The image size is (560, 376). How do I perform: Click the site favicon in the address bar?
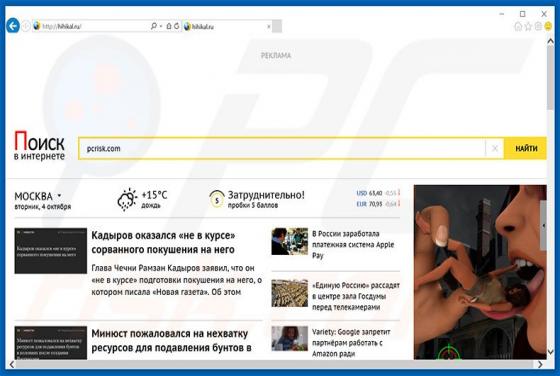click(36, 26)
